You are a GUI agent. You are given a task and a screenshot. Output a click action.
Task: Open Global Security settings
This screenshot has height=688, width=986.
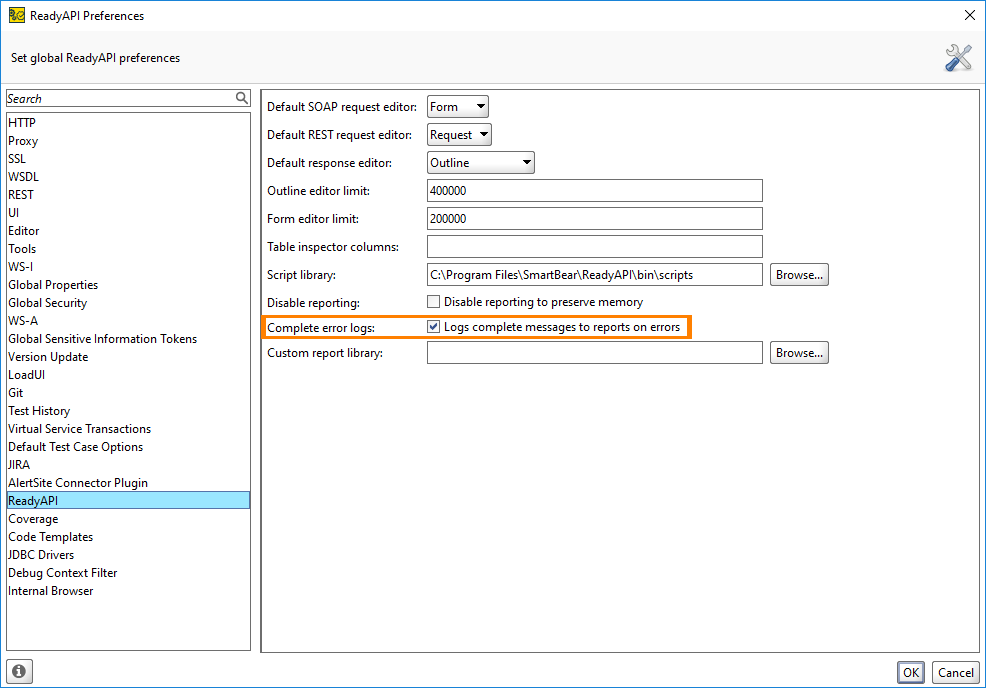tap(128, 303)
